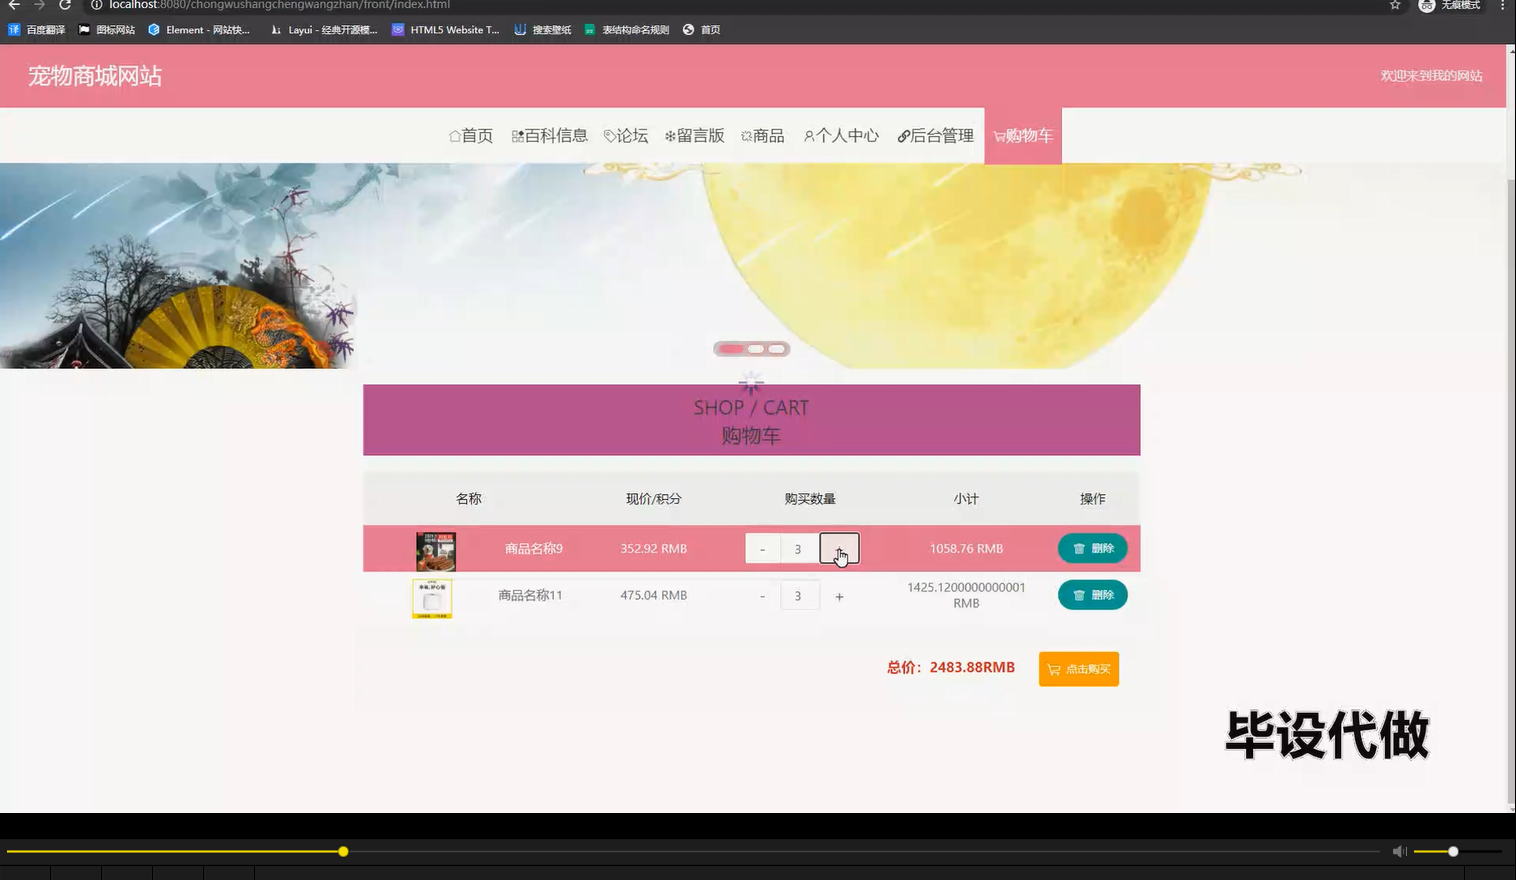Viewport: 1516px width, 880px height.
Task: Click the quantity input field of 商品名称11
Action: 799,595
